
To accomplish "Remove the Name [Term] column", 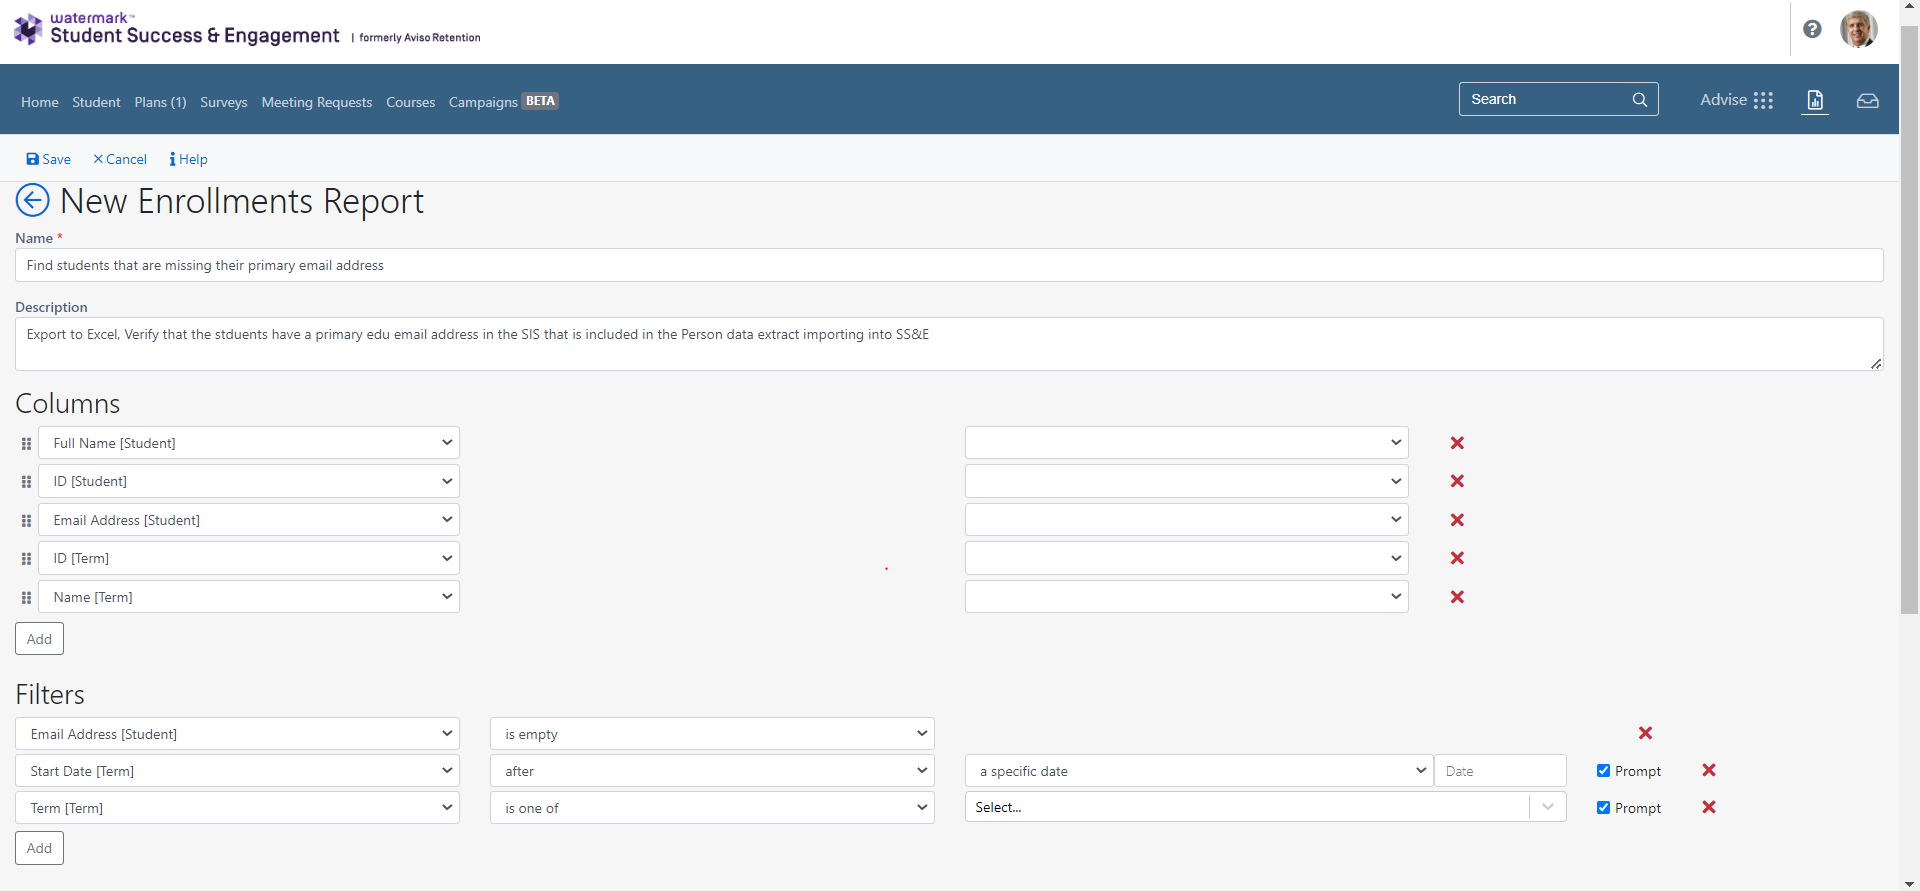I will pos(1457,597).
